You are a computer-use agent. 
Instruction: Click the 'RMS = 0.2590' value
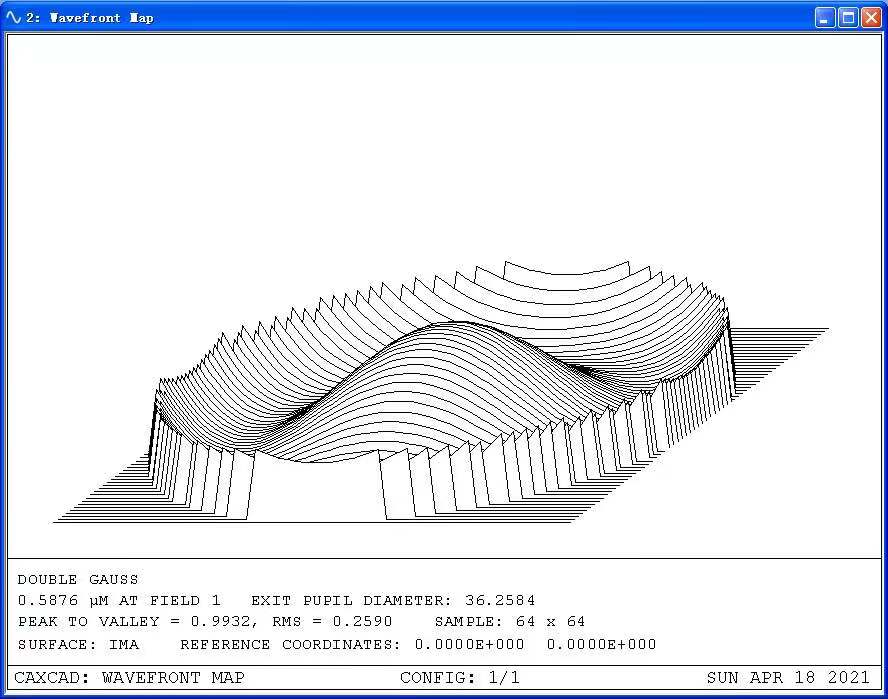tap(332, 621)
